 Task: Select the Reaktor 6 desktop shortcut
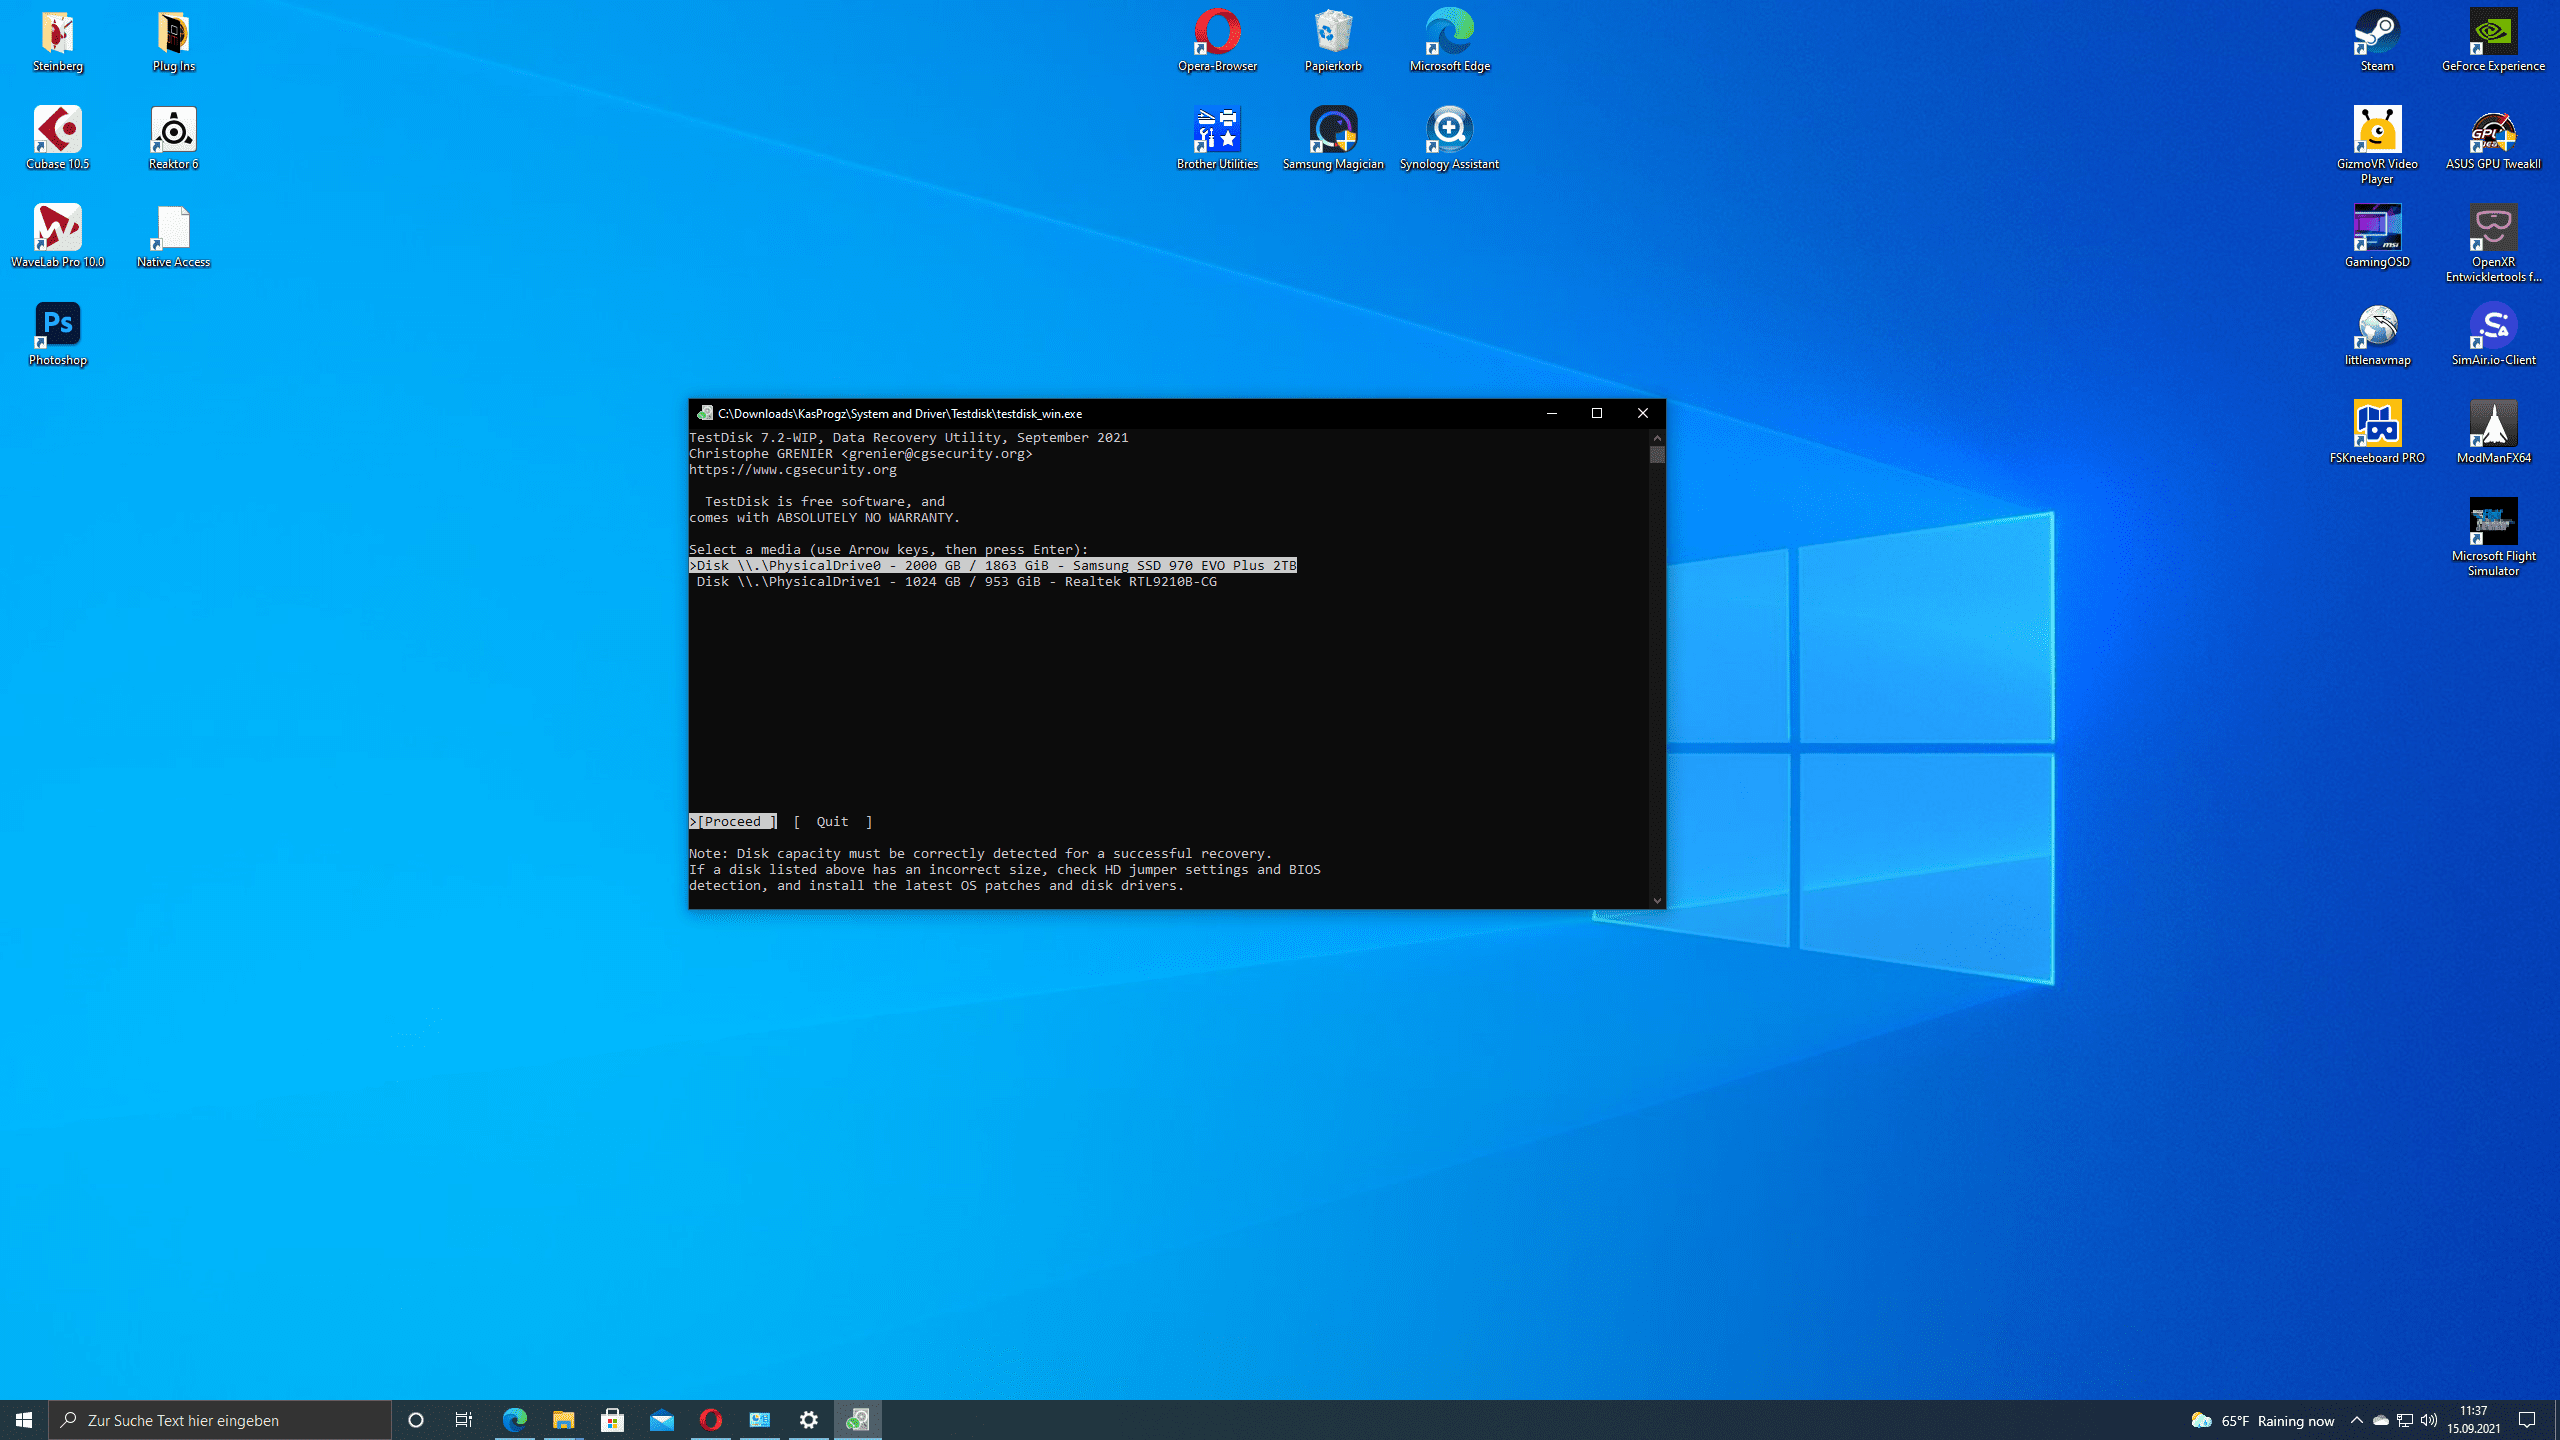click(x=173, y=139)
